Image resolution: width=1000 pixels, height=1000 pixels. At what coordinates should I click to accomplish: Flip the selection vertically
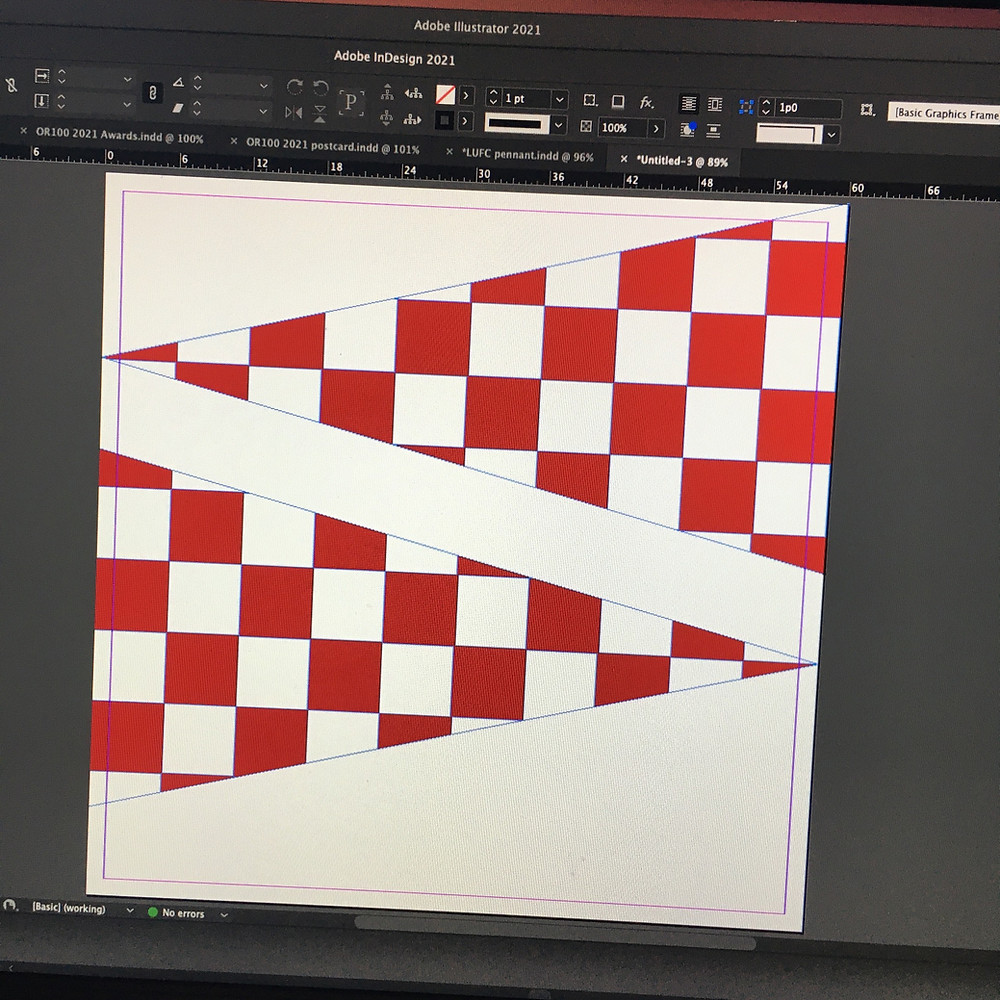pyautogui.click(x=320, y=114)
